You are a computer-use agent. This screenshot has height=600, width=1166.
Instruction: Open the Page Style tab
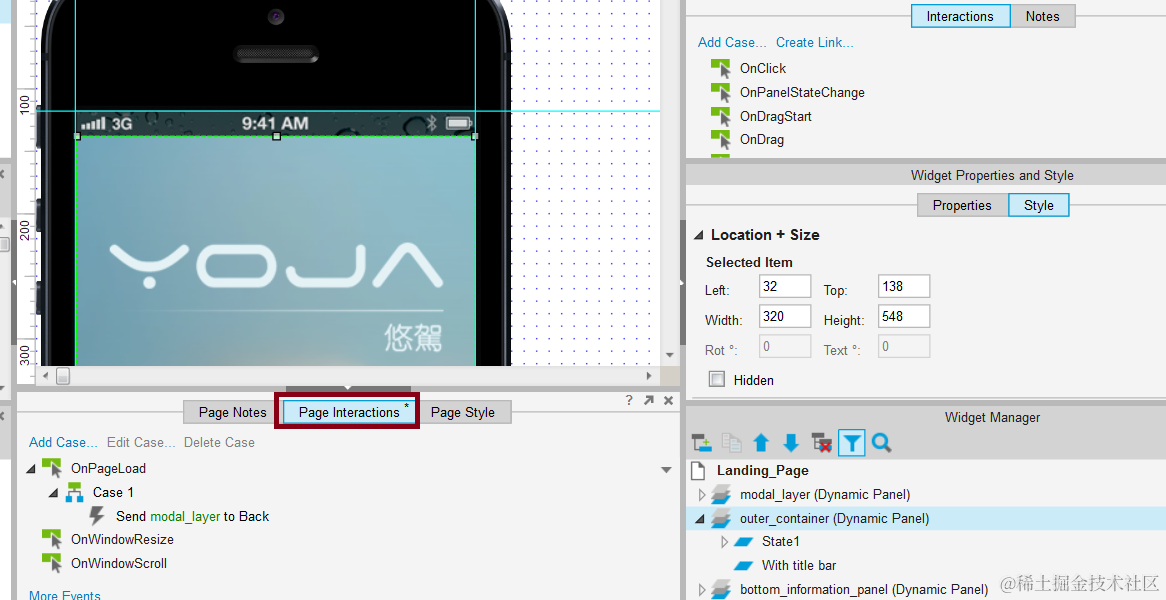coord(463,412)
